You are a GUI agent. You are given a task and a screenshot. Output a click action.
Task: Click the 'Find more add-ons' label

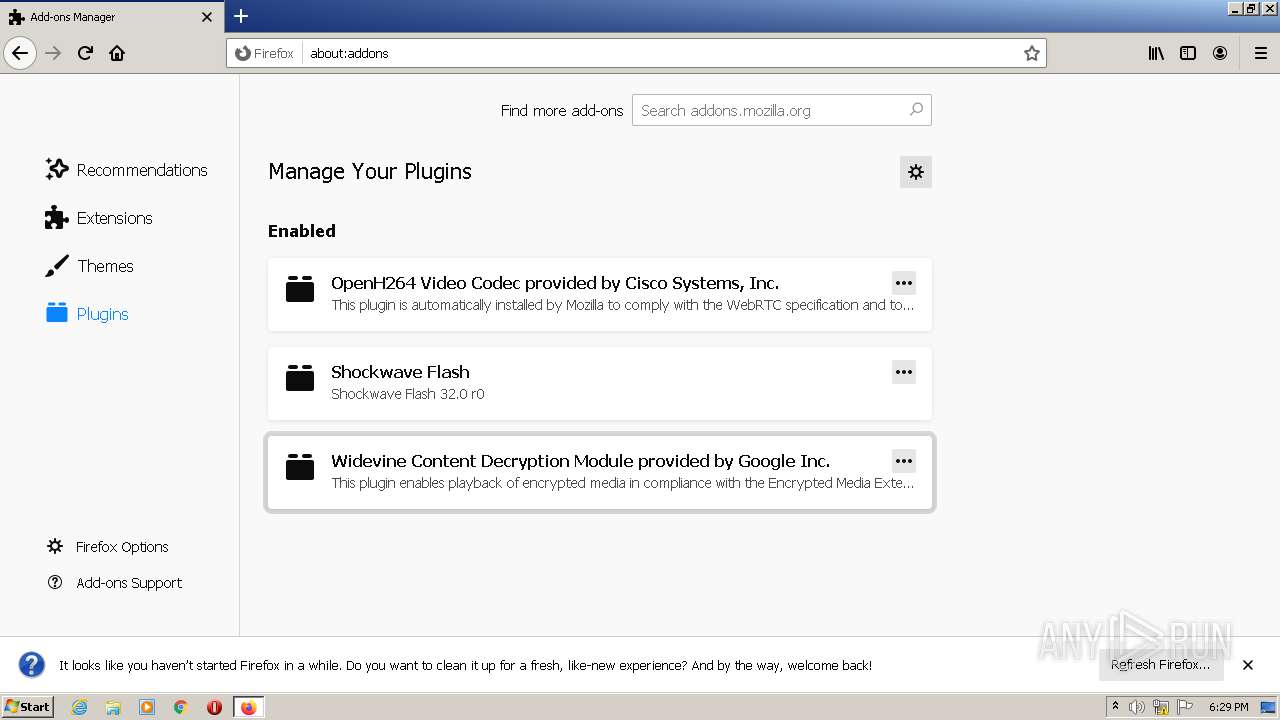(562, 110)
